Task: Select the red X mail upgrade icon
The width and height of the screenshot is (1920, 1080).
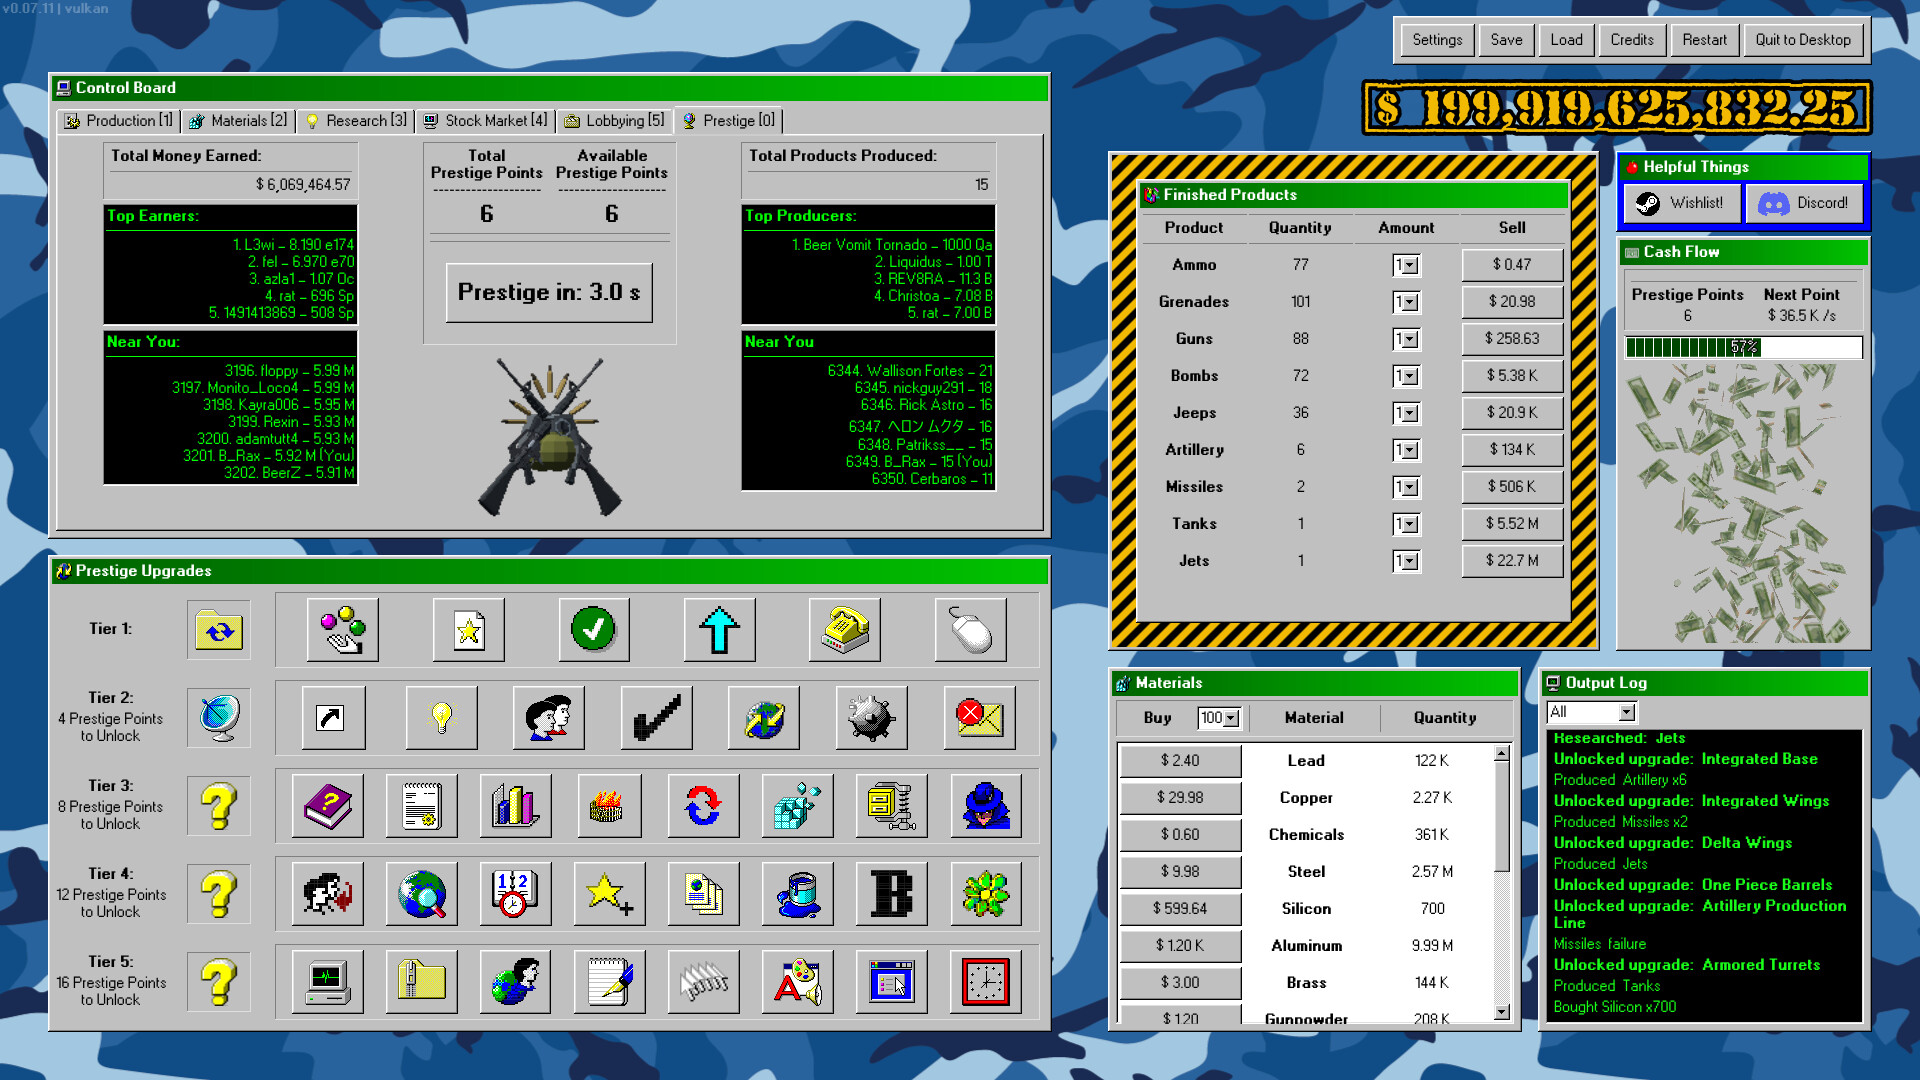Action: [x=979, y=718]
